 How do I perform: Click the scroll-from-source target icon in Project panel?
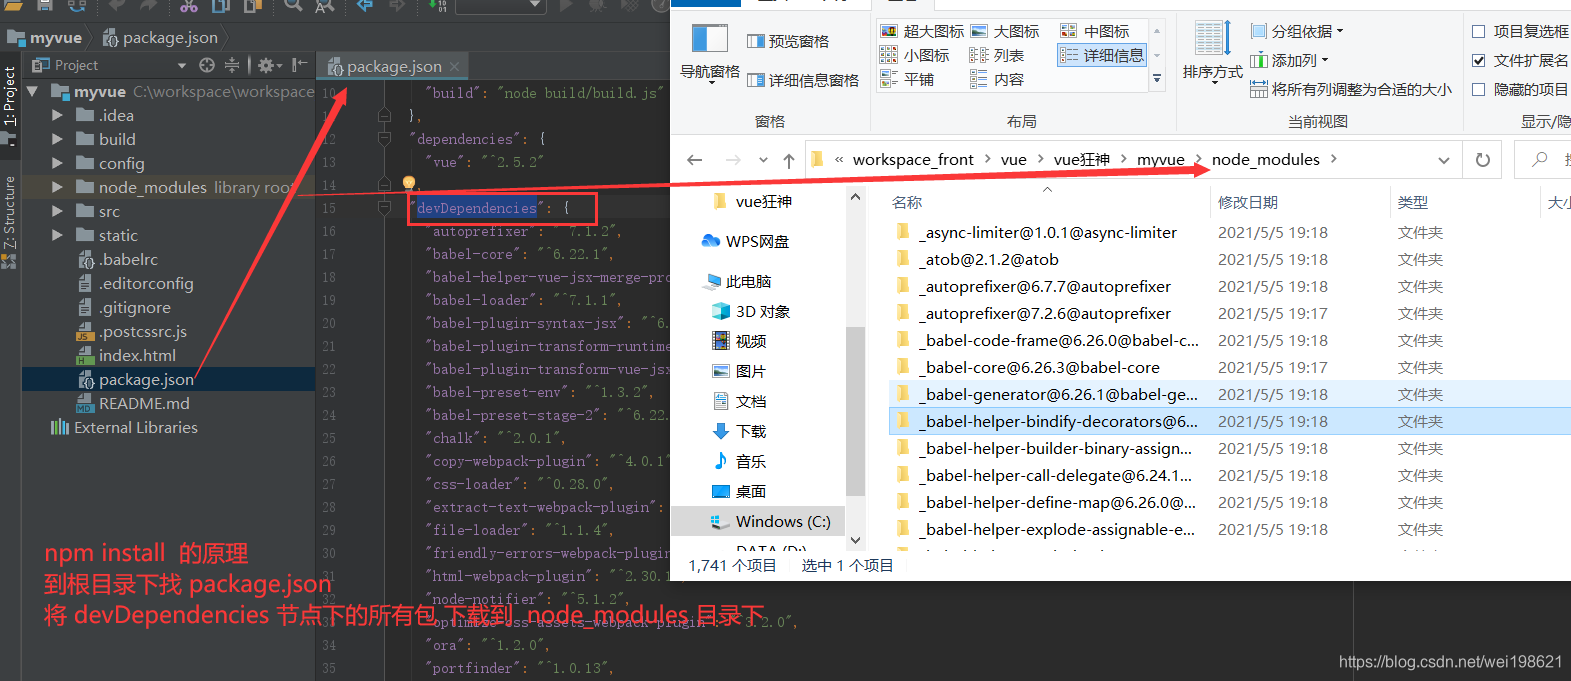[x=207, y=65]
